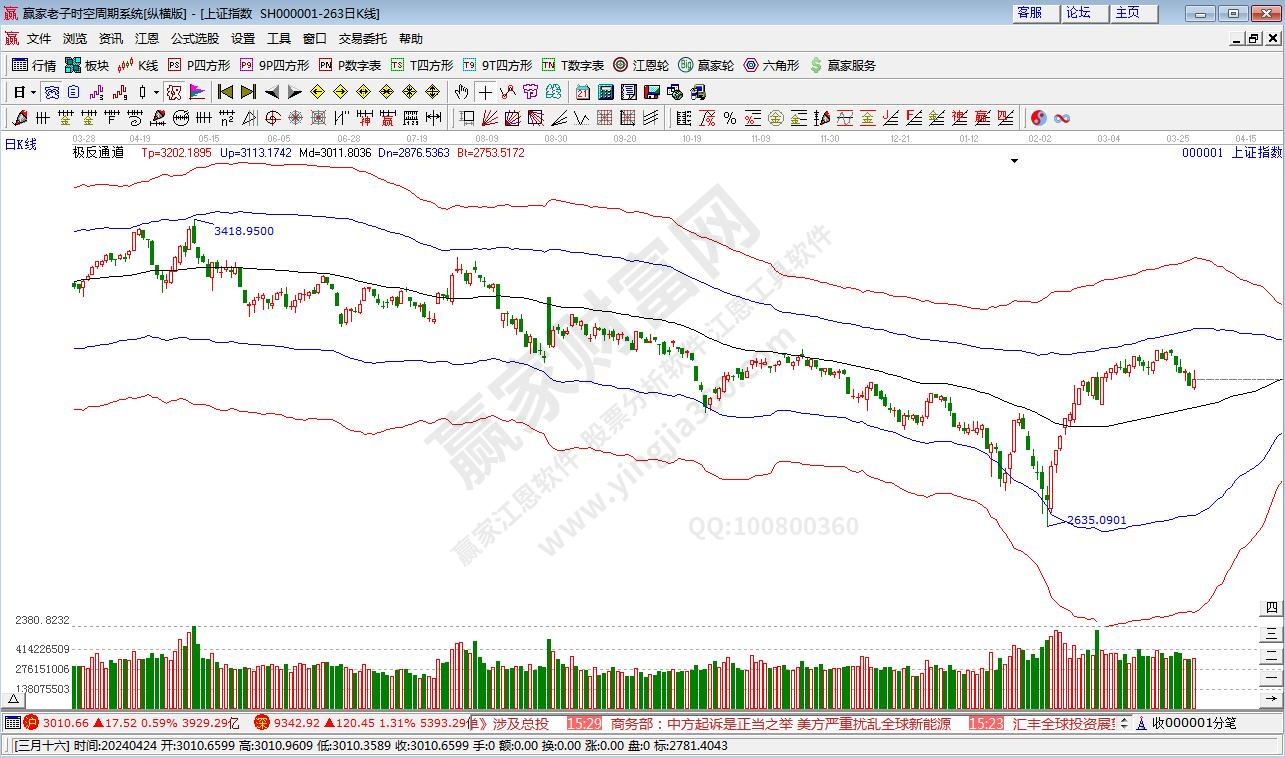1285x758 pixels.
Task: Click the 客服 button in title bar
Action: point(1029,13)
